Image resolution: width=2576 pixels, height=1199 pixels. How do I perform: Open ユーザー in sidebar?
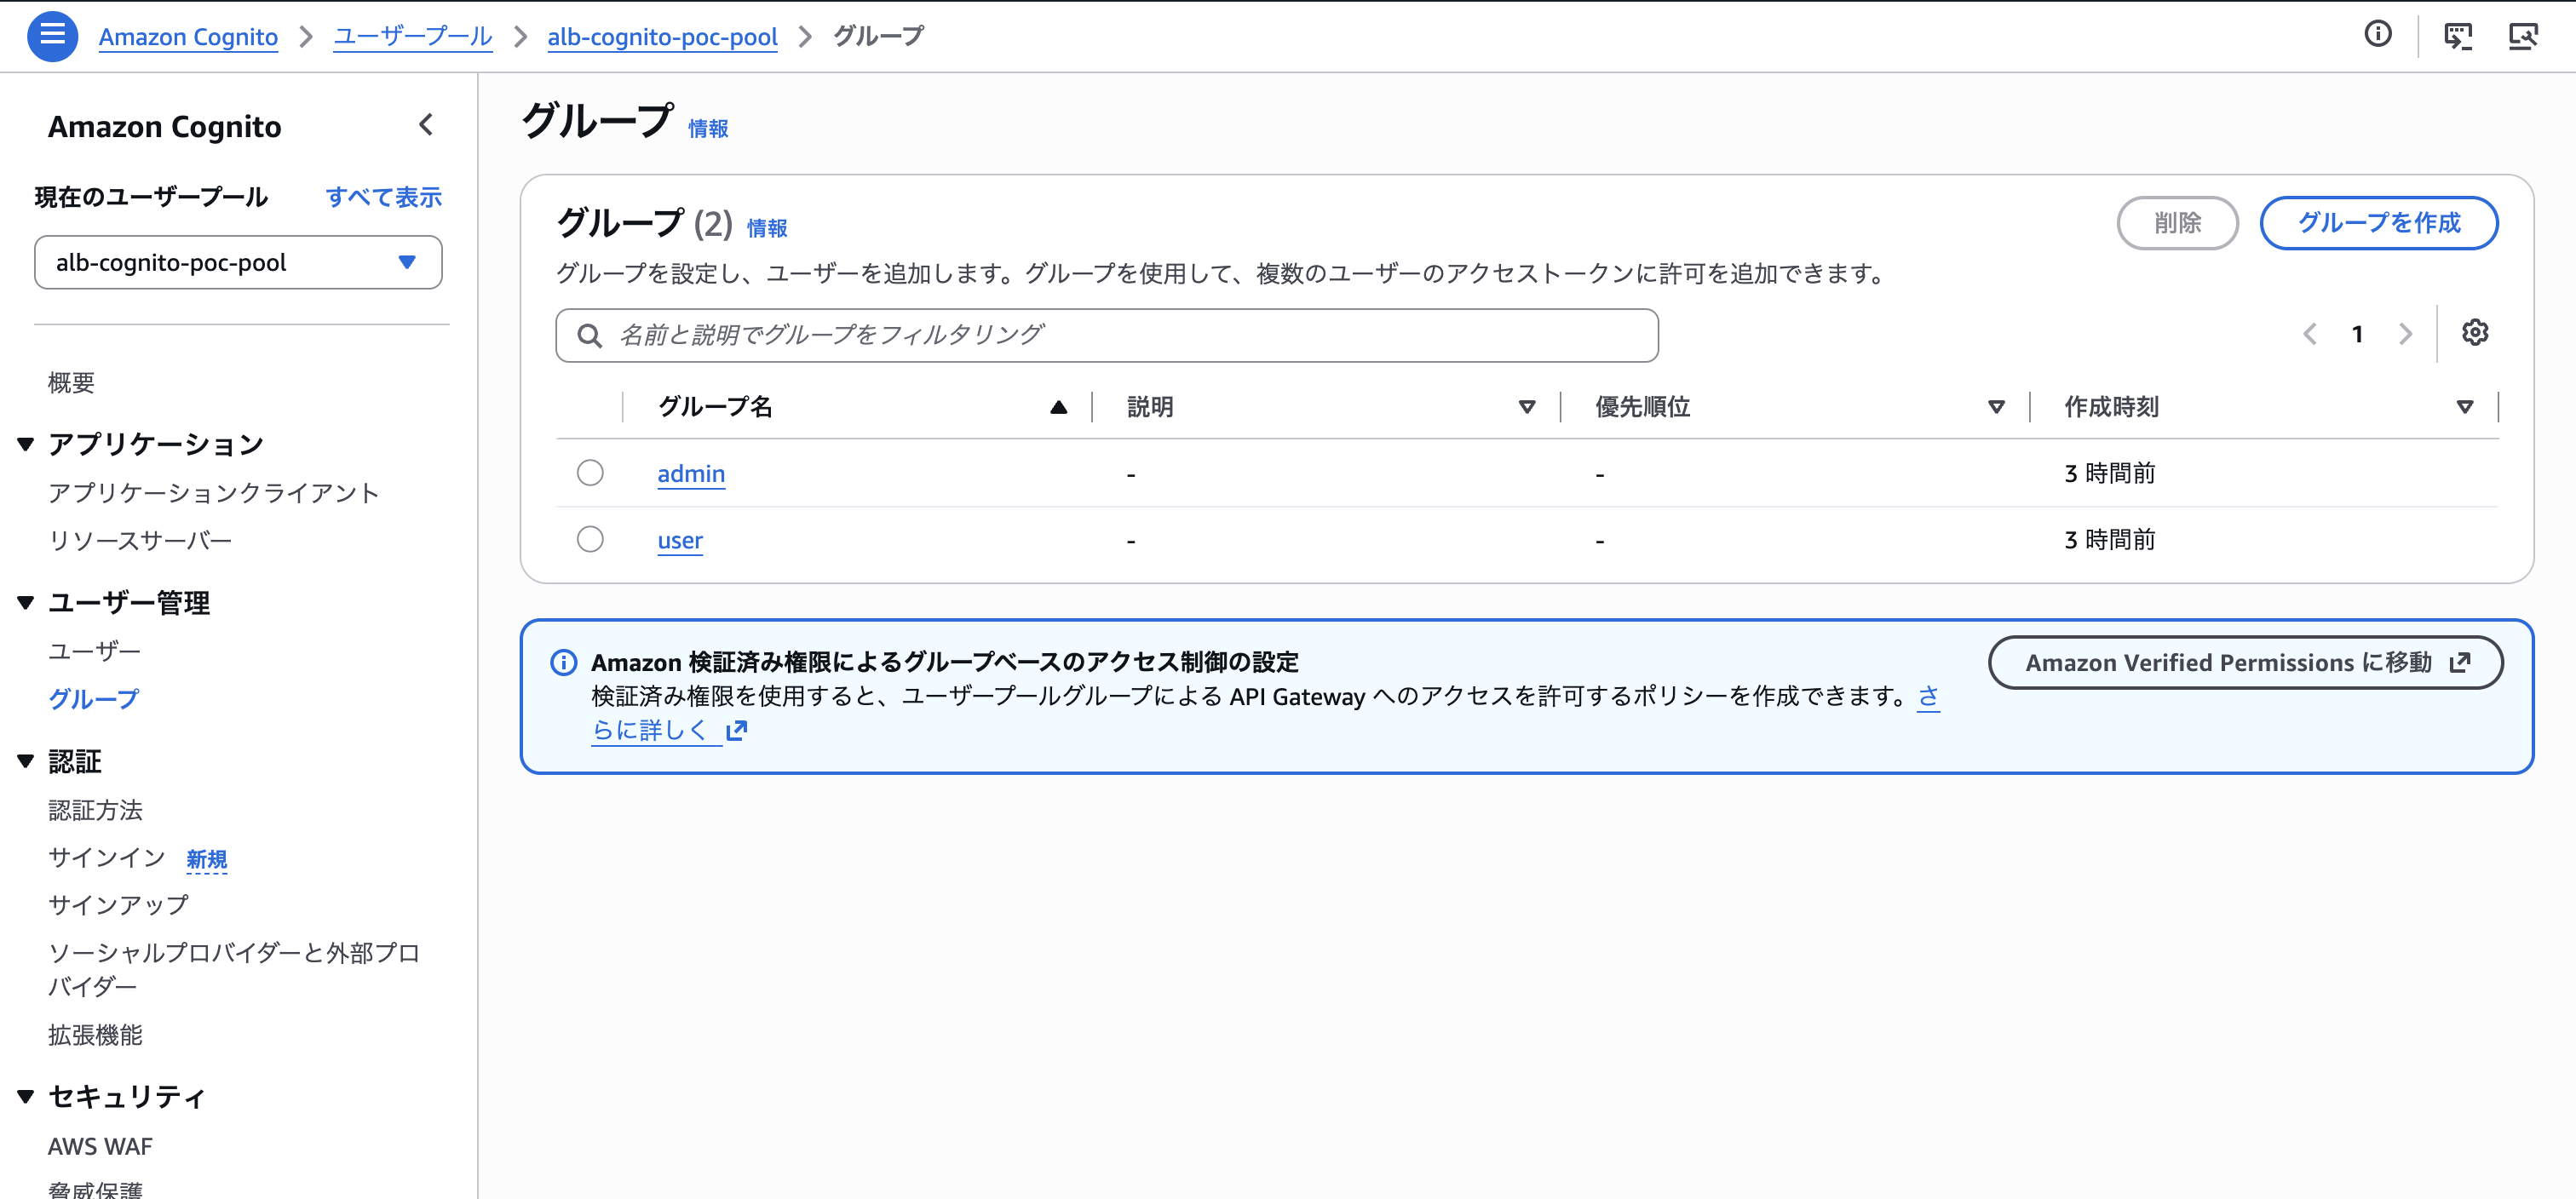[94, 651]
